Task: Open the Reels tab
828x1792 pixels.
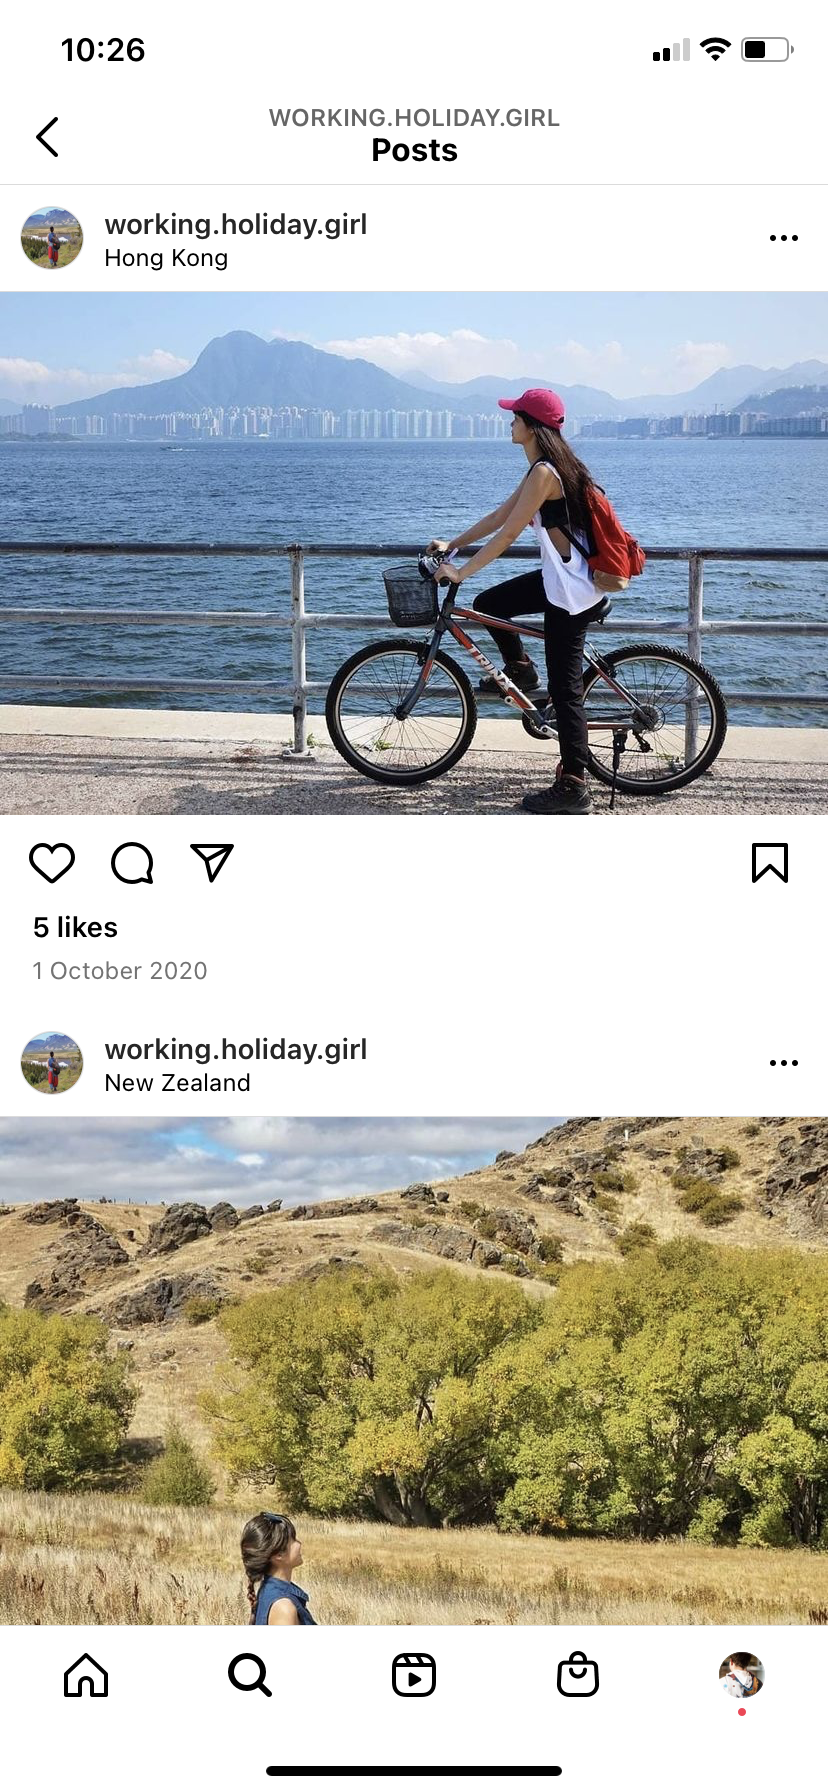Action: [414, 1675]
